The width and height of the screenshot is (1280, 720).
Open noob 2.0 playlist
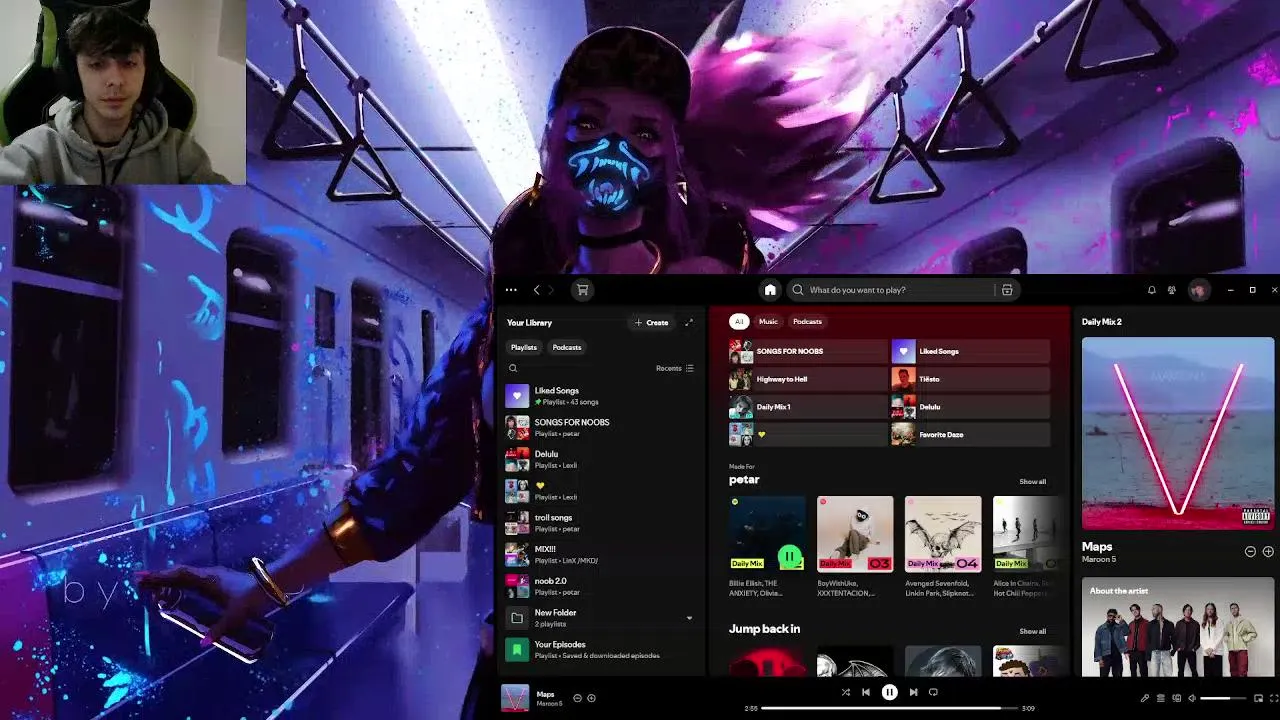coord(600,586)
